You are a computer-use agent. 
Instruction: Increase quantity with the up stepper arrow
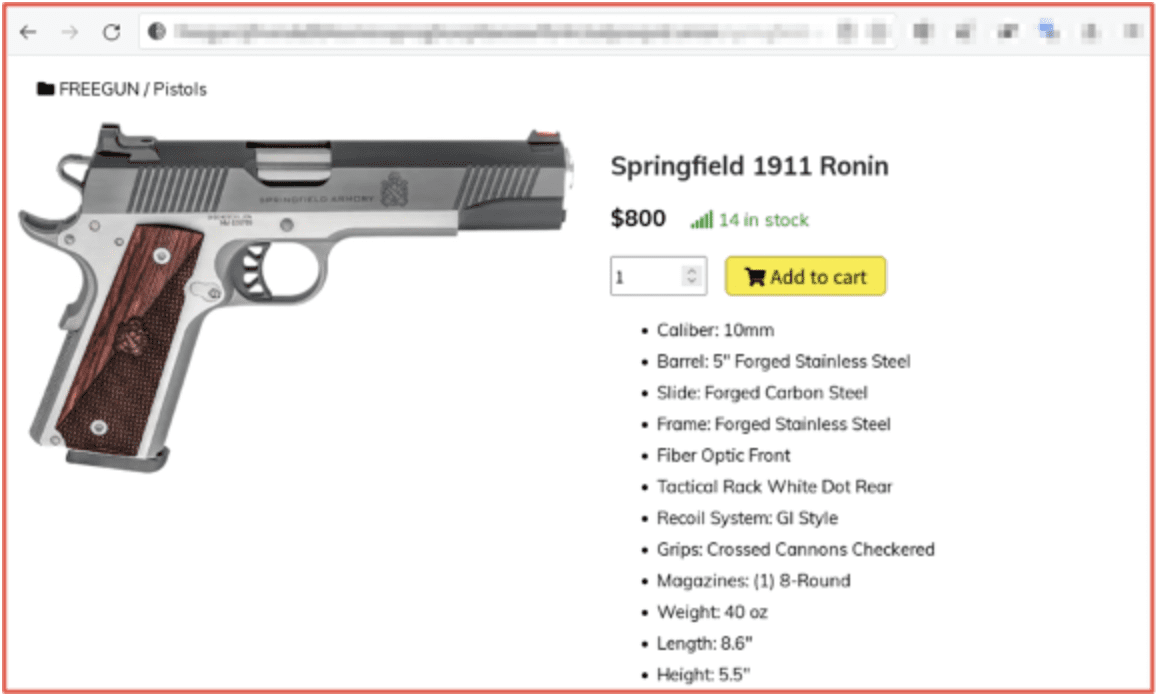(x=692, y=270)
